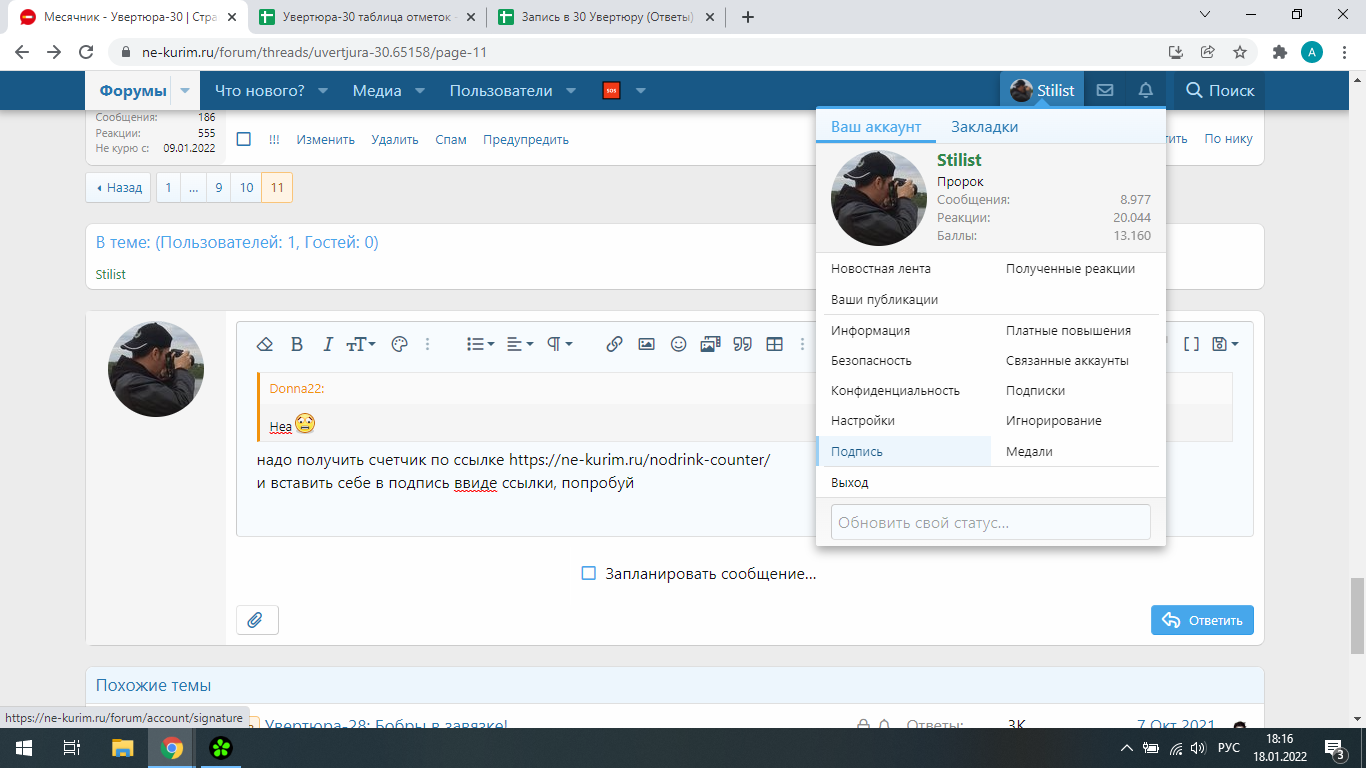This screenshot has width=1366, height=768.
Task: Click the Изменить post link
Action: point(326,139)
